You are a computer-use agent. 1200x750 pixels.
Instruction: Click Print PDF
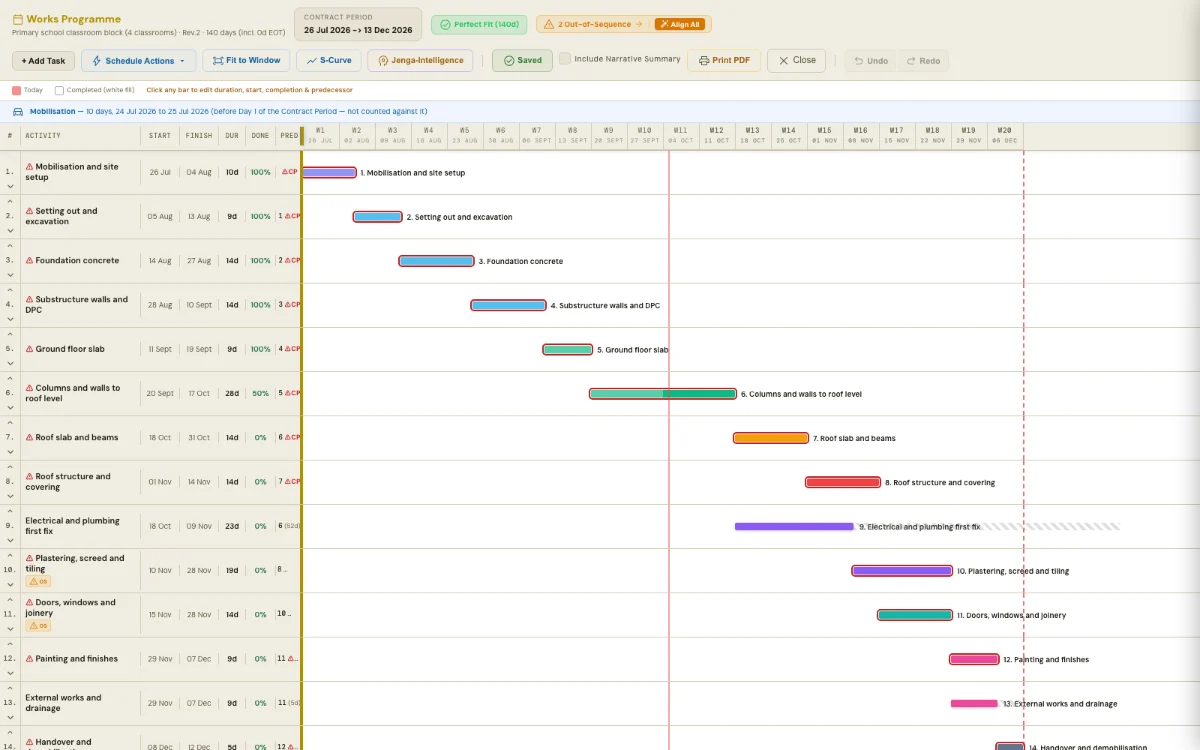(724, 61)
